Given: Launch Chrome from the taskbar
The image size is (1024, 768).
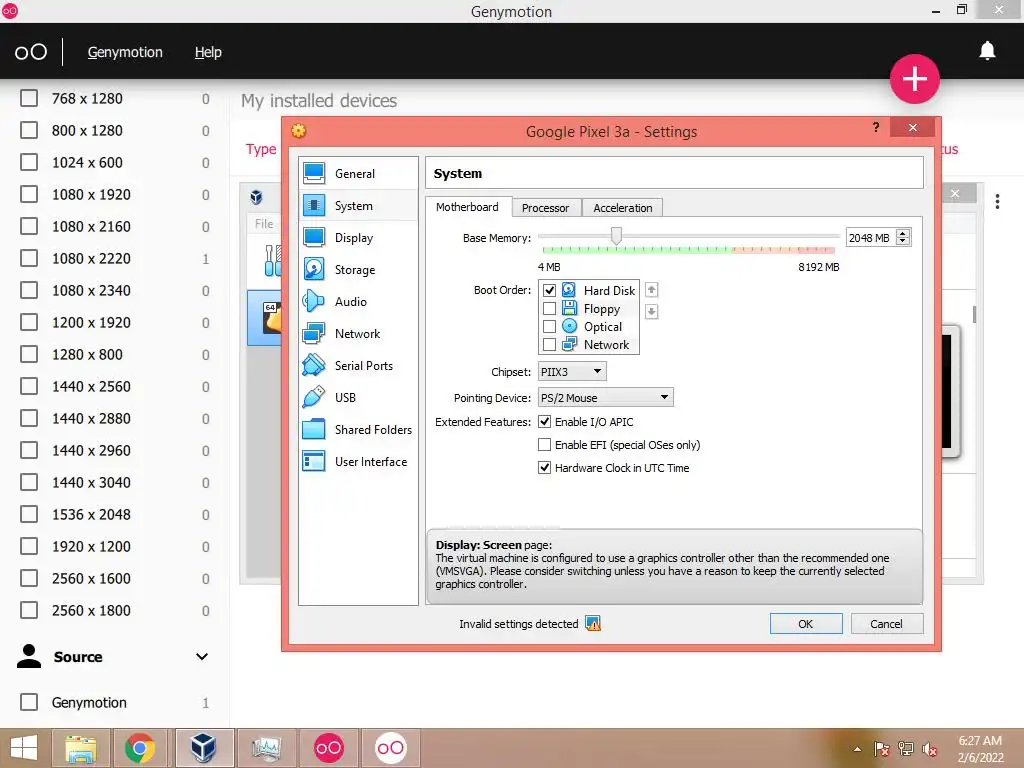Looking at the screenshot, I should click(140, 748).
